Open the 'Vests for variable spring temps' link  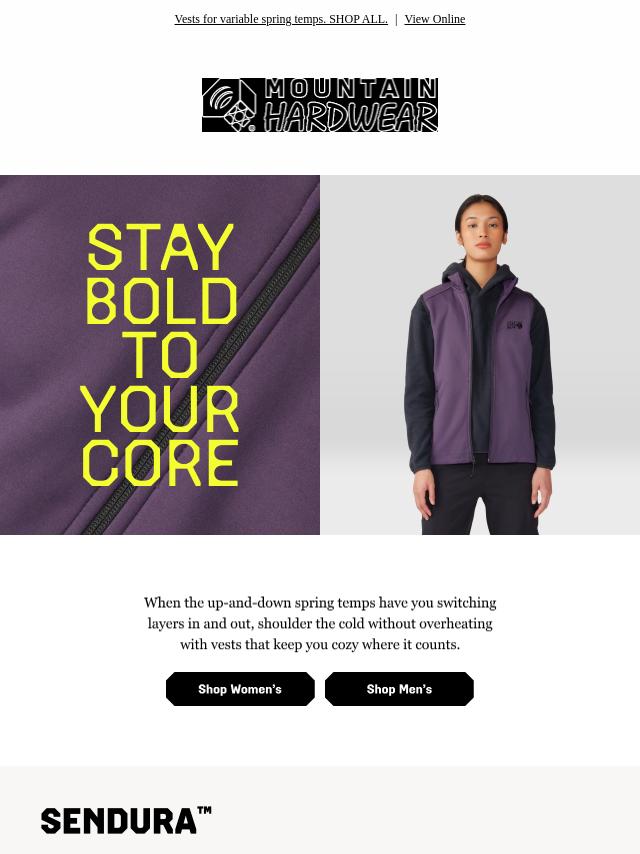pos(281,19)
